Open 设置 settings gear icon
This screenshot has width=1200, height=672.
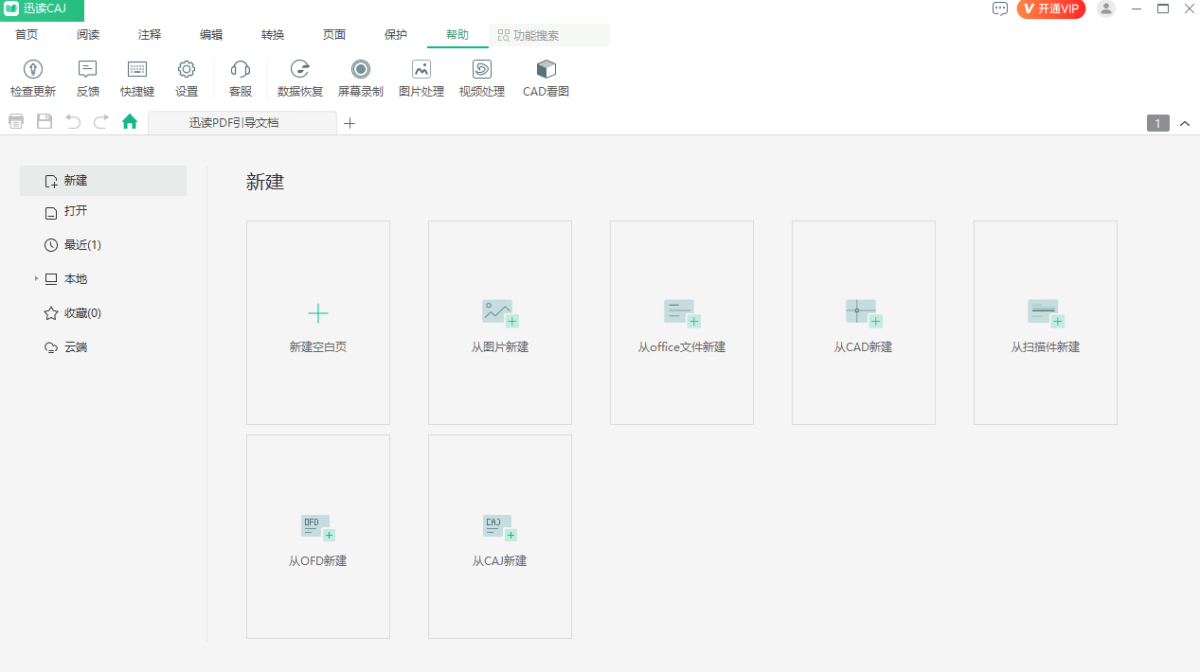tap(186, 70)
